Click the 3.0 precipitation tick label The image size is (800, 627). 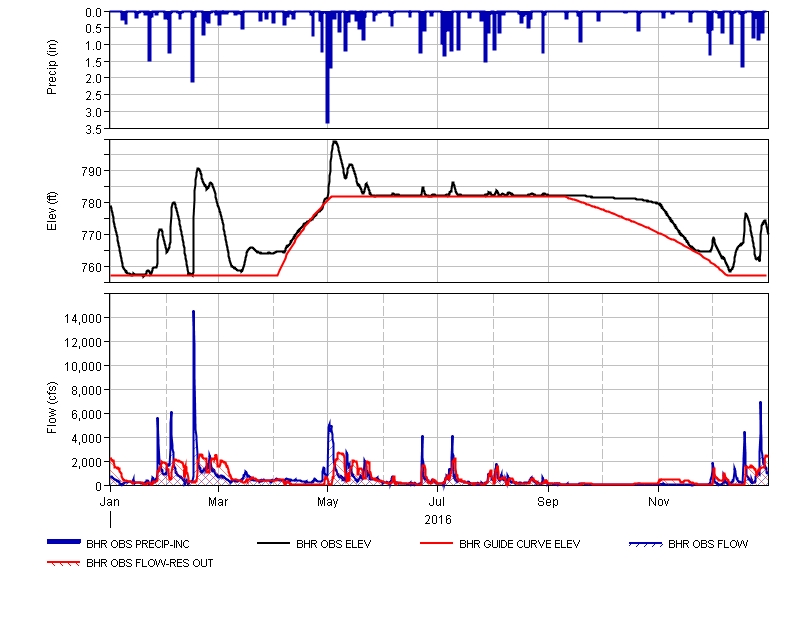click(x=93, y=112)
